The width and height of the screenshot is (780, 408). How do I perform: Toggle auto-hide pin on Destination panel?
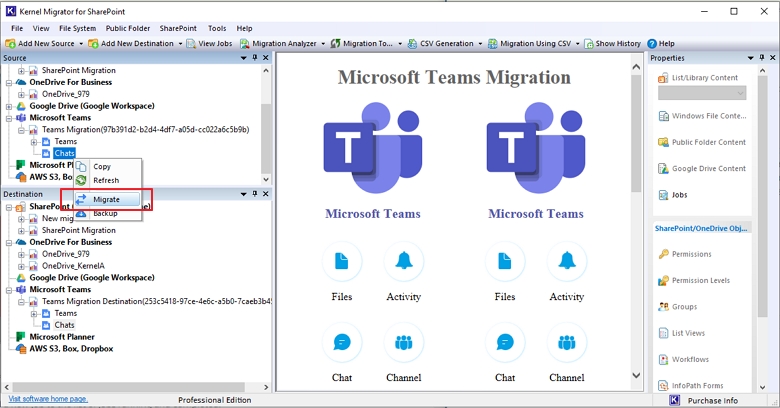255,194
